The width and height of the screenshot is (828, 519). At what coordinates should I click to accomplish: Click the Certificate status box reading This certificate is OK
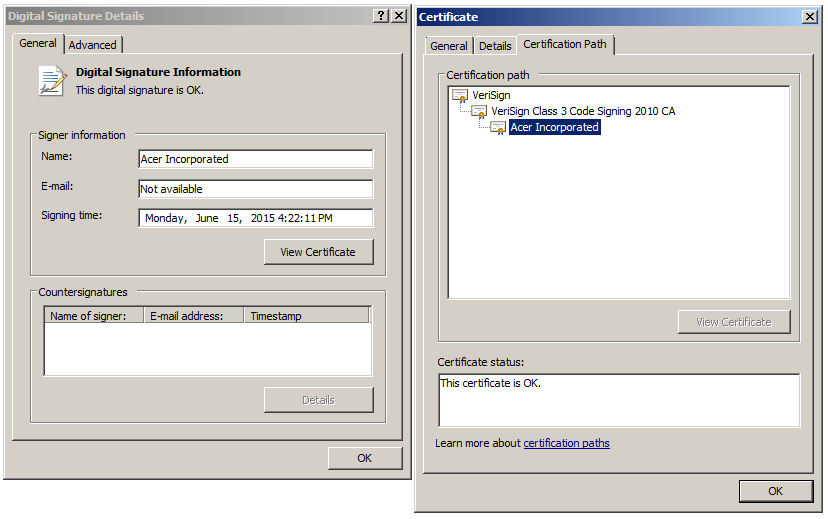pos(619,400)
